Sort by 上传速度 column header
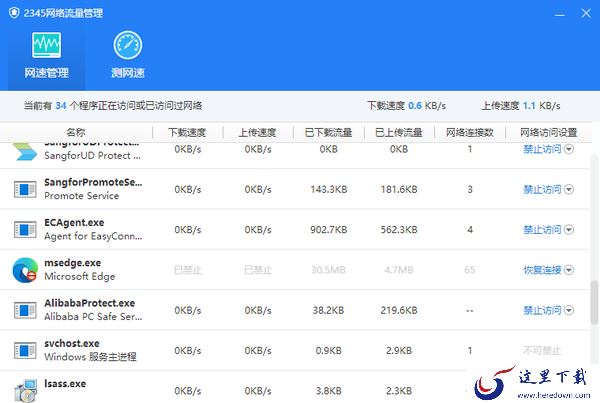Screen dimensions: 600x403 click(x=258, y=132)
